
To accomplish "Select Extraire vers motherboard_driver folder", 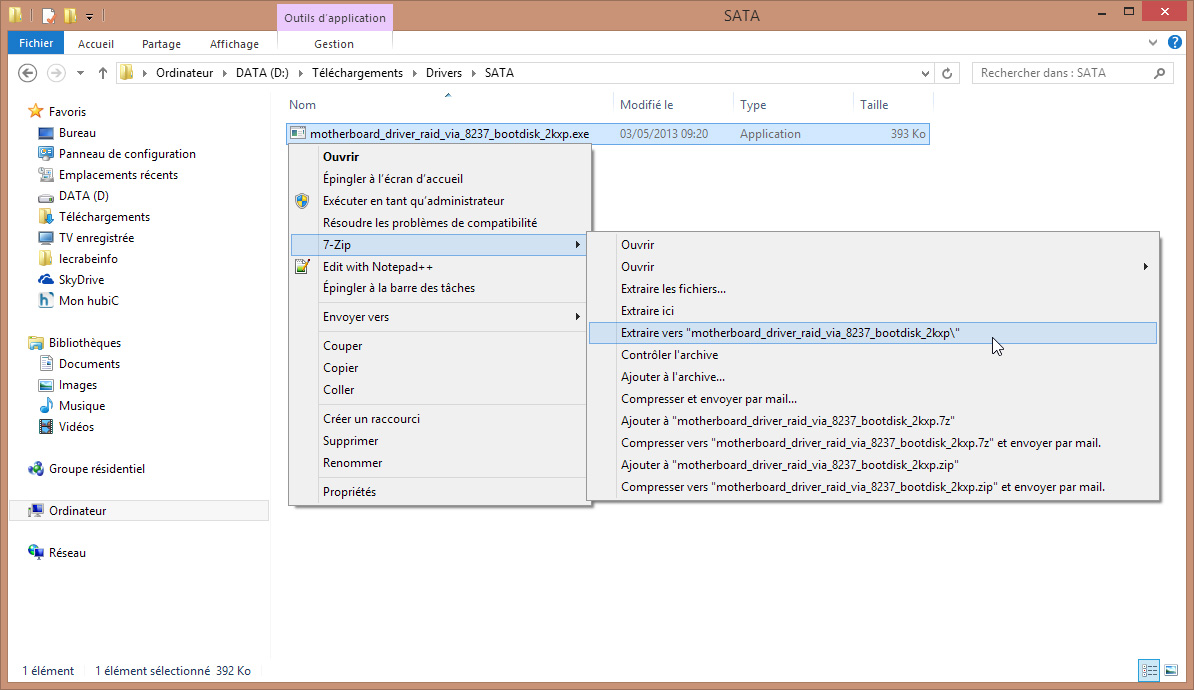I will 873,333.
